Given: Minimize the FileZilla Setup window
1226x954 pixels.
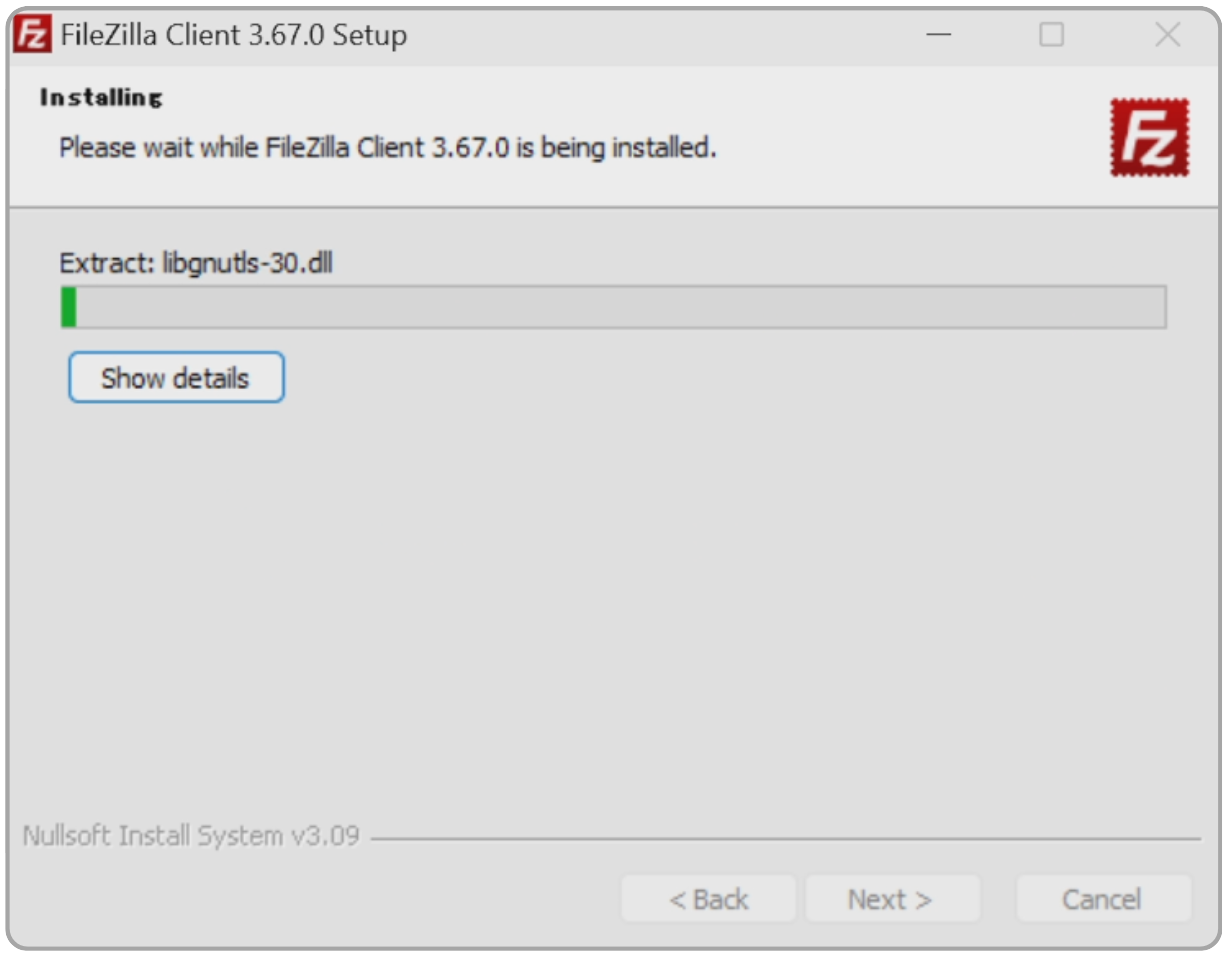Looking at the screenshot, I should pos(938,36).
